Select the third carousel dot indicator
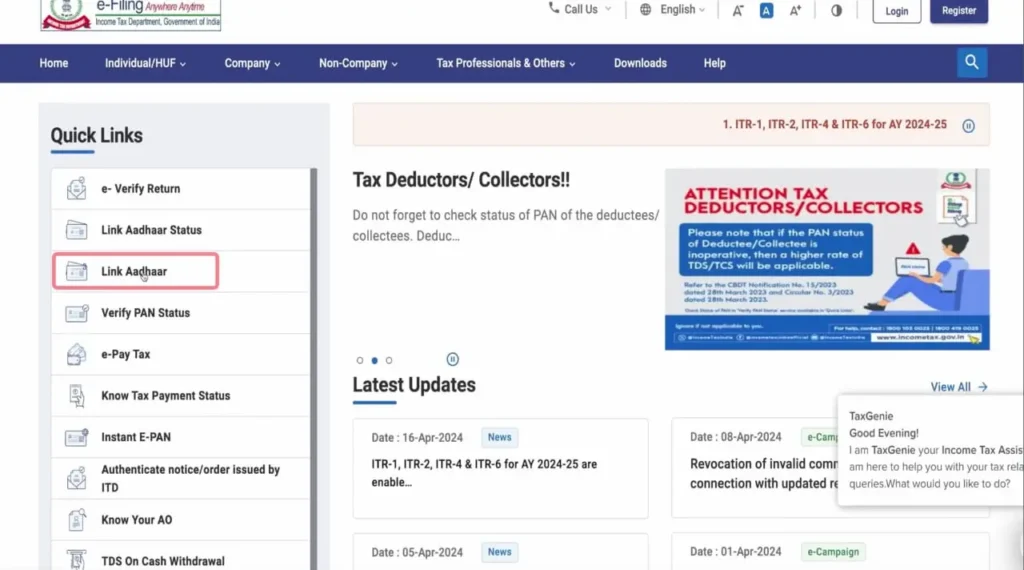The image size is (1024, 570). pyautogui.click(x=389, y=360)
